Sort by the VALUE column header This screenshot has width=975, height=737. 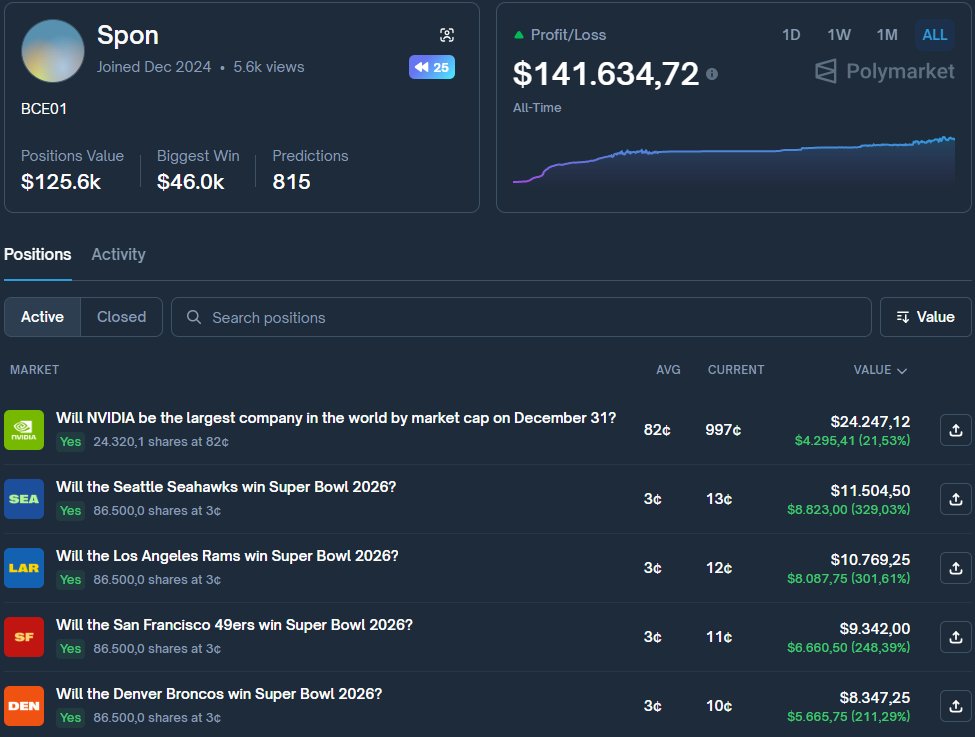pyautogui.click(x=880, y=370)
